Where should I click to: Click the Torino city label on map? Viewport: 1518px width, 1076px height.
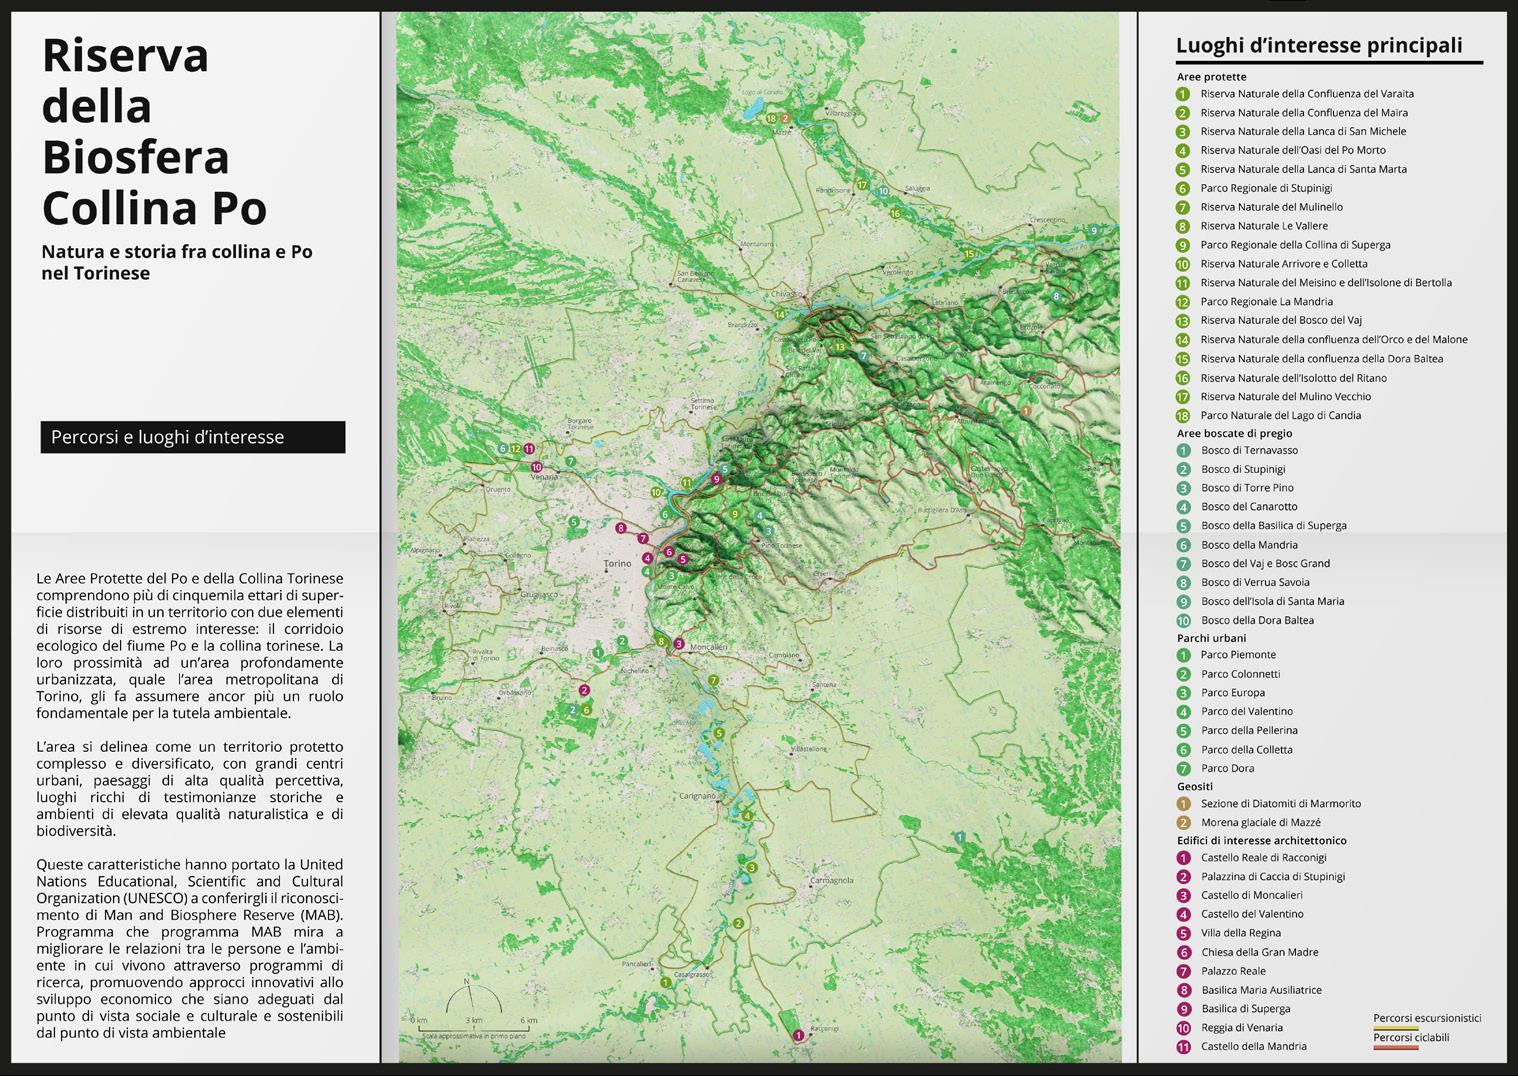617,564
